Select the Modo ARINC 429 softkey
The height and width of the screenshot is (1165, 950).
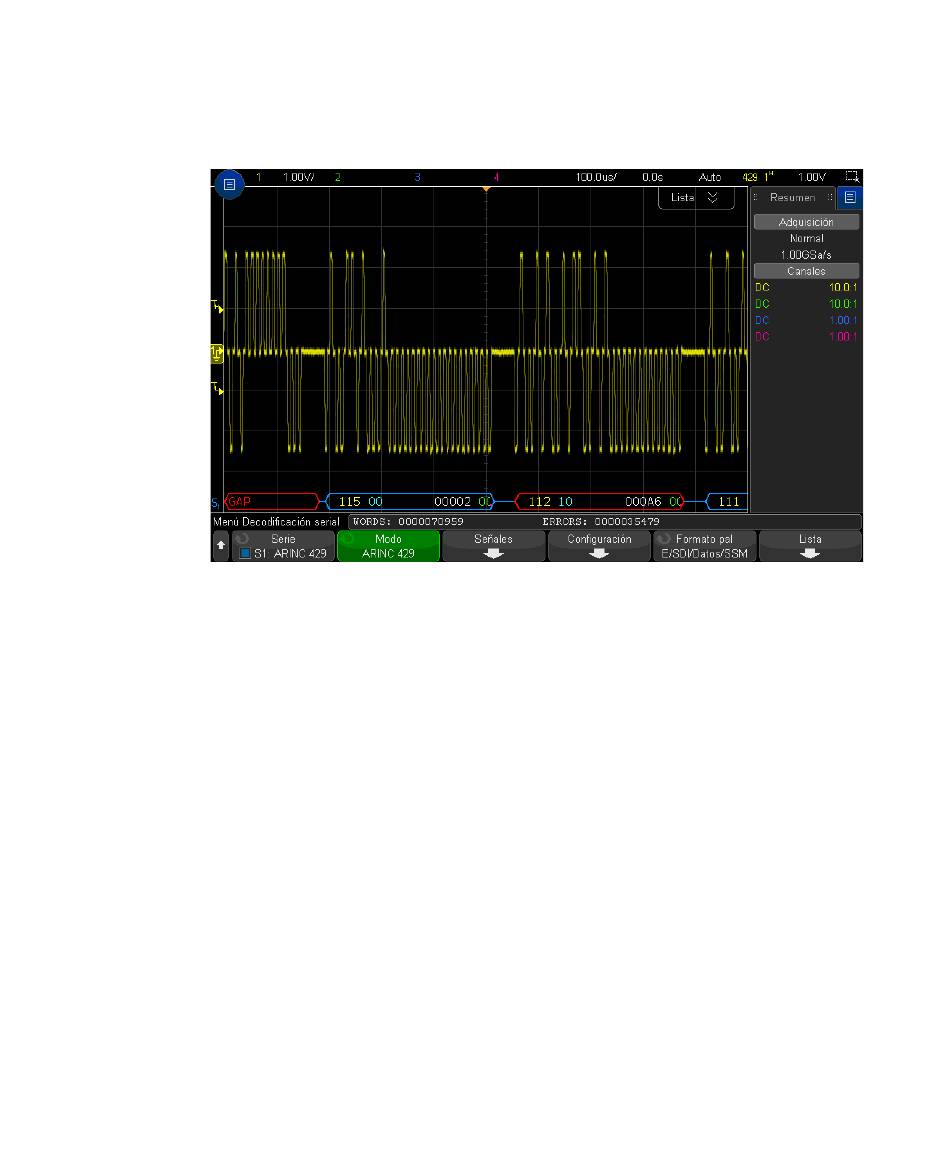tap(388, 546)
